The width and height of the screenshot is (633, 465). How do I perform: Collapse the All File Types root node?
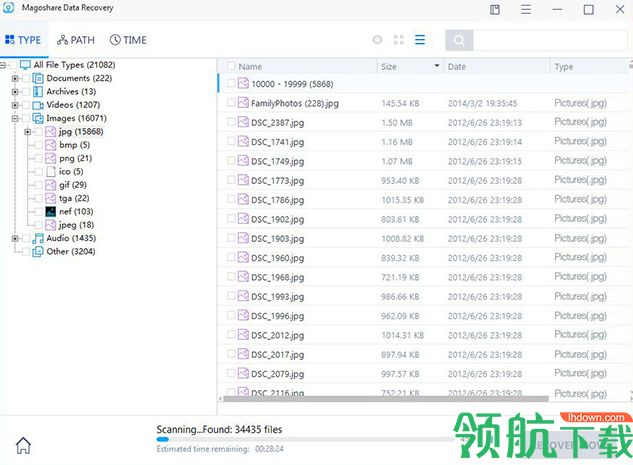(x=2, y=65)
